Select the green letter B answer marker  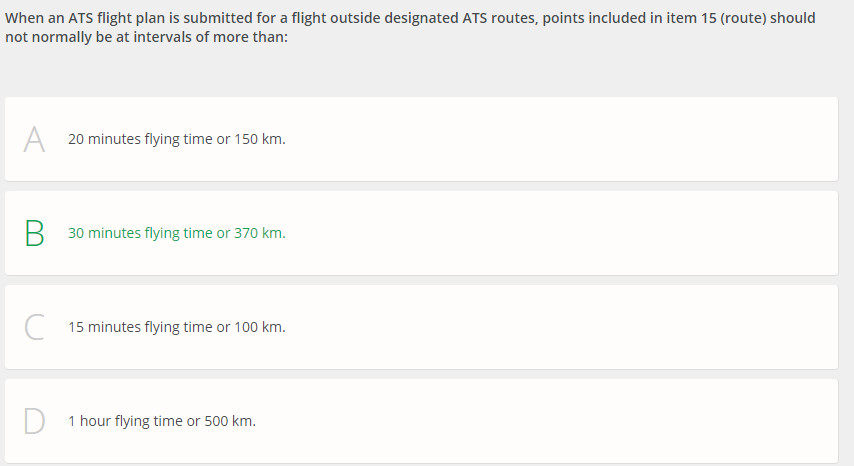34,234
